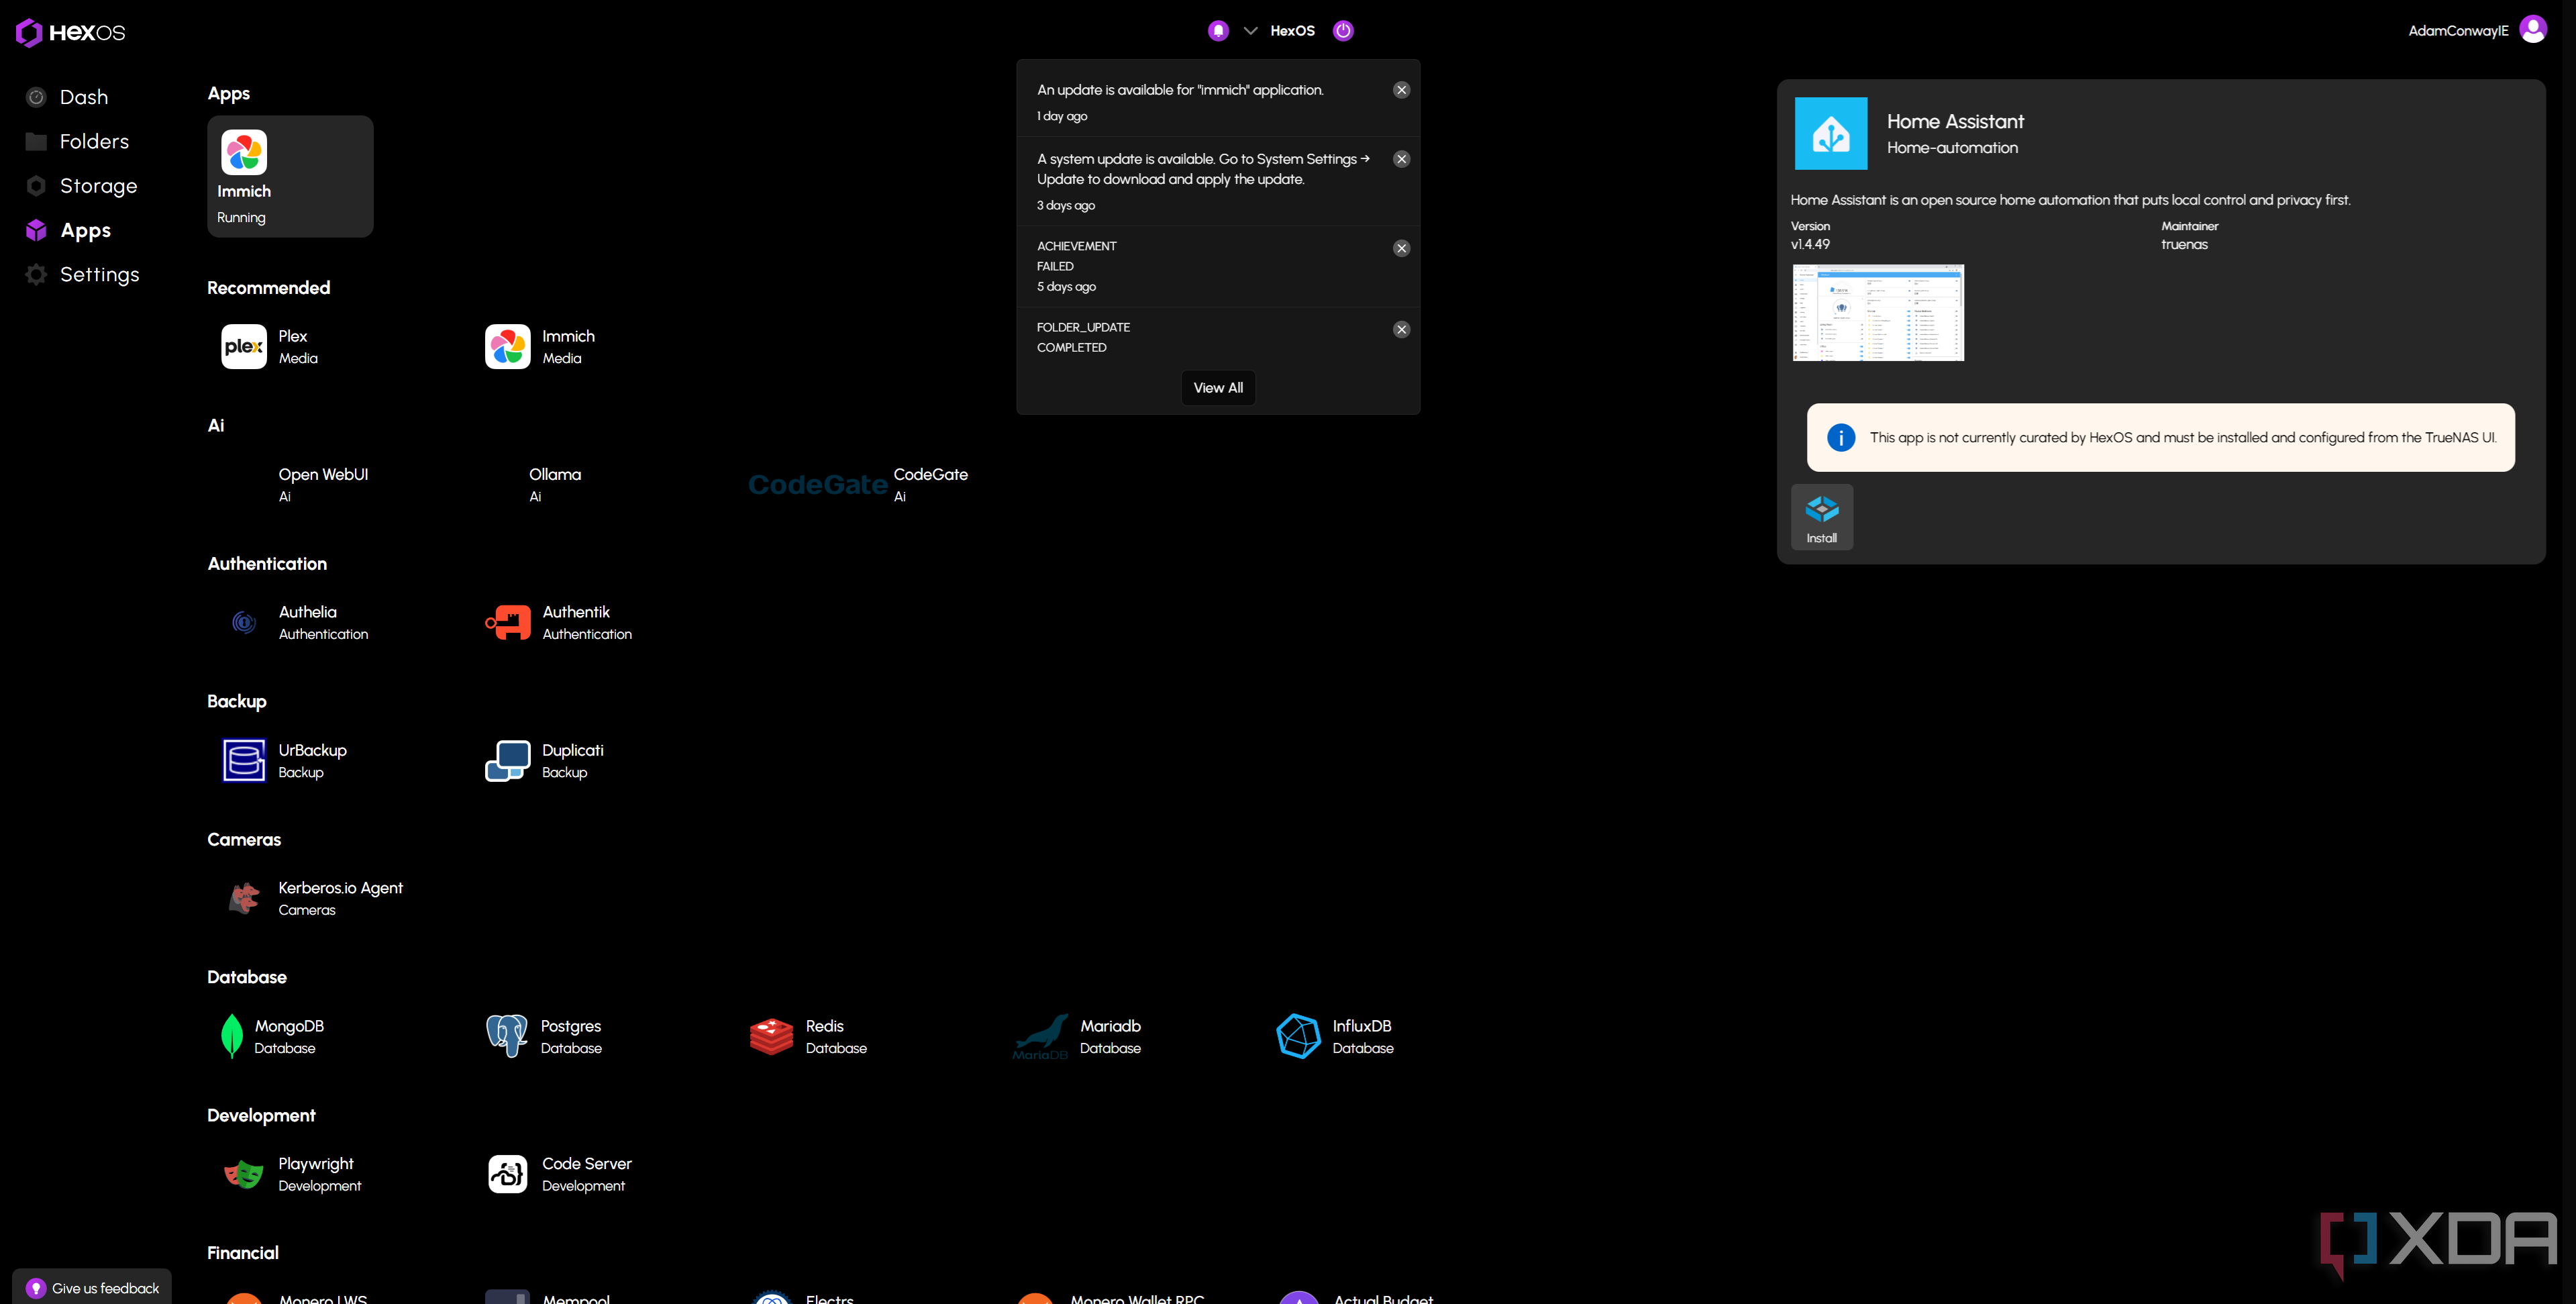Dismiss the immich update notification
Viewport: 2576px width, 1304px height.
tap(1401, 90)
